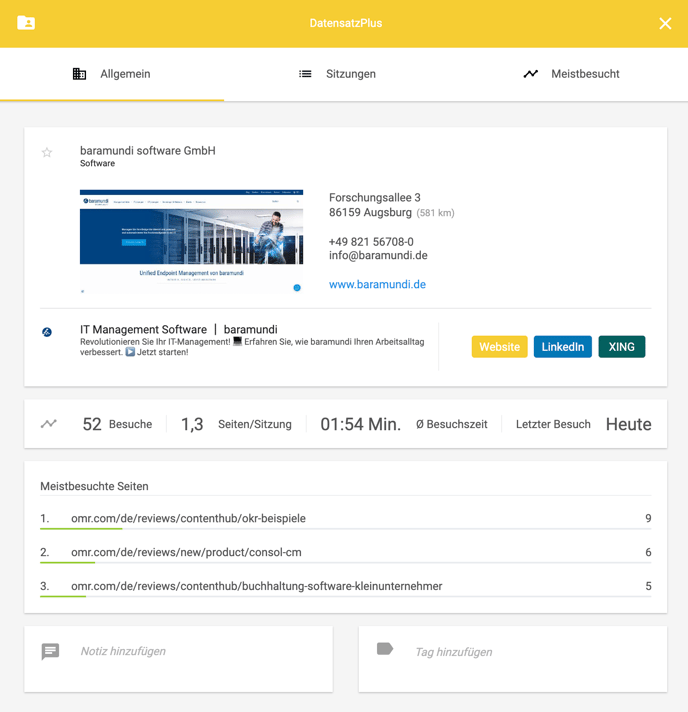Click into the Notiz hinzufügen field
688x712 pixels.
(178, 659)
